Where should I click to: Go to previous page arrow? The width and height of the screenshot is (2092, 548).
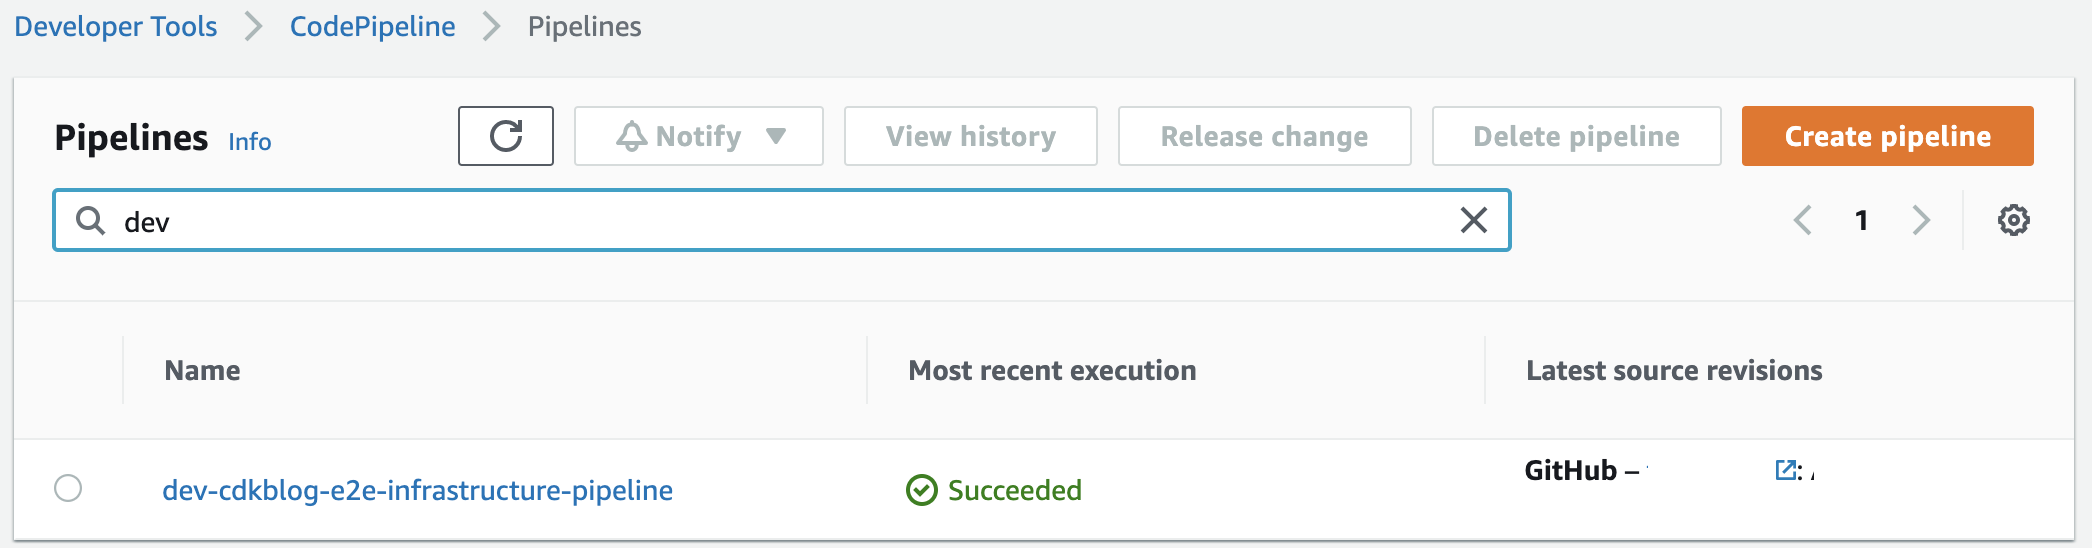coord(1803,220)
